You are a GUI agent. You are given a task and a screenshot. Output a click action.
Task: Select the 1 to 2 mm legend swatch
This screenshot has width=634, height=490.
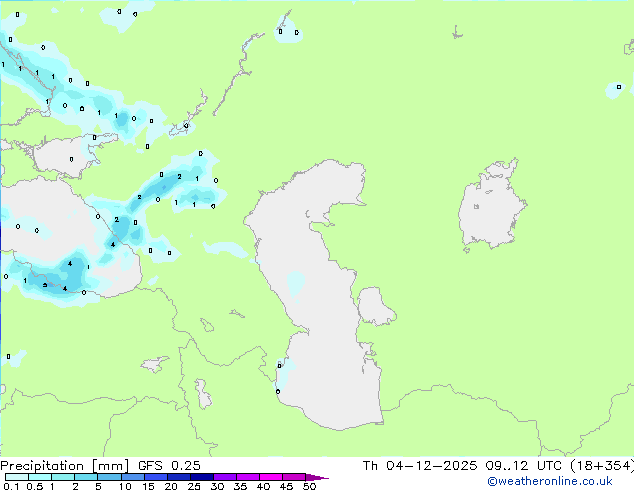(63, 477)
